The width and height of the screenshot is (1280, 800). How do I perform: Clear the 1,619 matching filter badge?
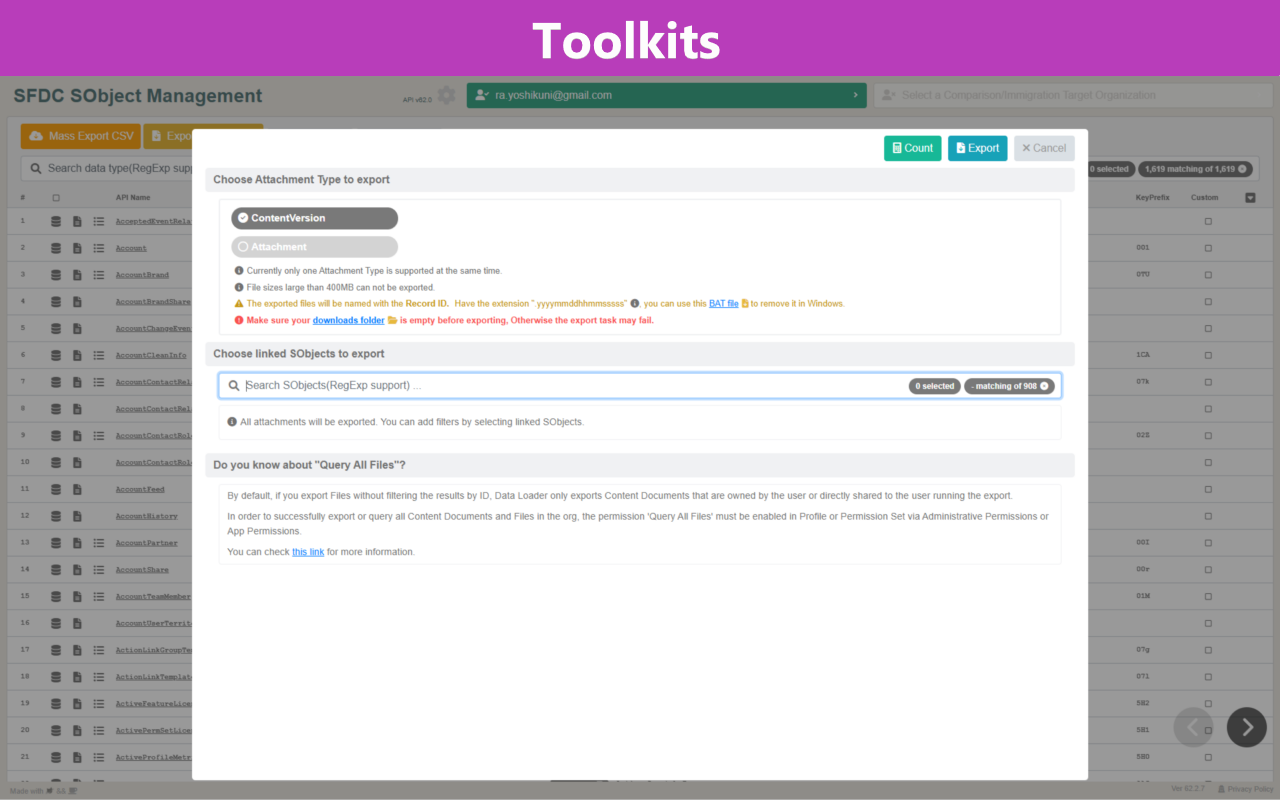click(x=1240, y=169)
